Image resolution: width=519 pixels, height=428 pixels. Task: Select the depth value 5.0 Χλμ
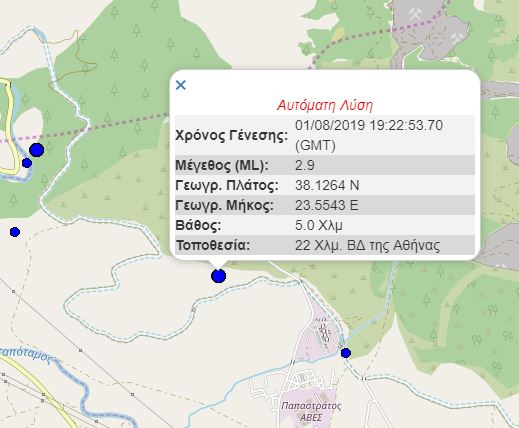319,226
